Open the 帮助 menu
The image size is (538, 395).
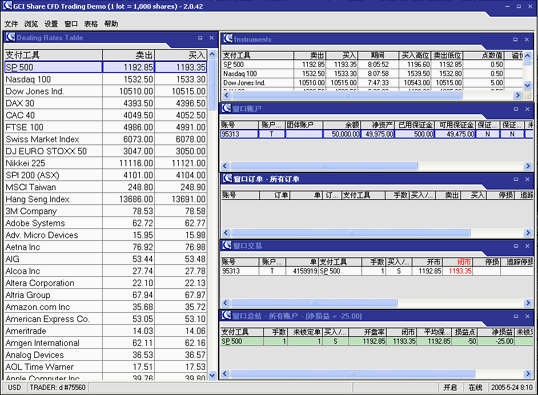click(x=111, y=24)
